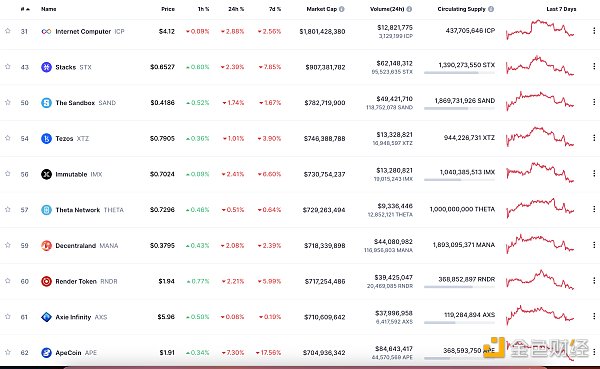The width and height of the screenshot is (600, 369).
Task: Sort by the 24h % column header
Action: point(236,9)
